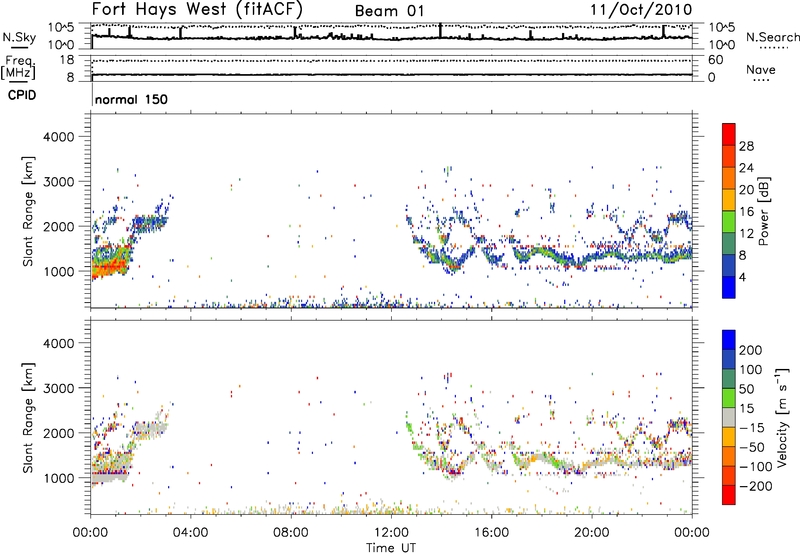Viewport: 800px width, 554px height.
Task: Click the "12:00" time axis label
Action: [x=391, y=533]
